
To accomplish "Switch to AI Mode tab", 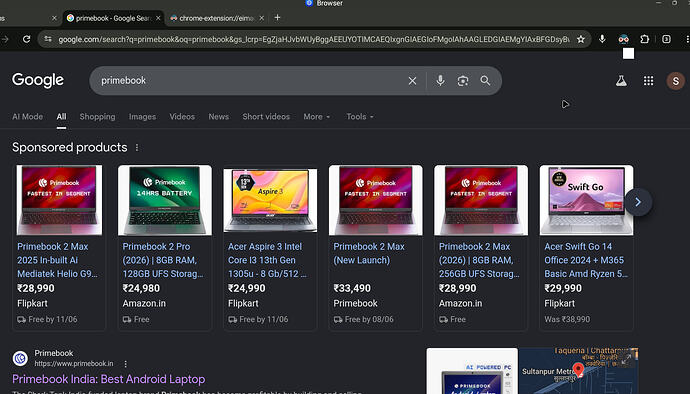I will 28,117.
